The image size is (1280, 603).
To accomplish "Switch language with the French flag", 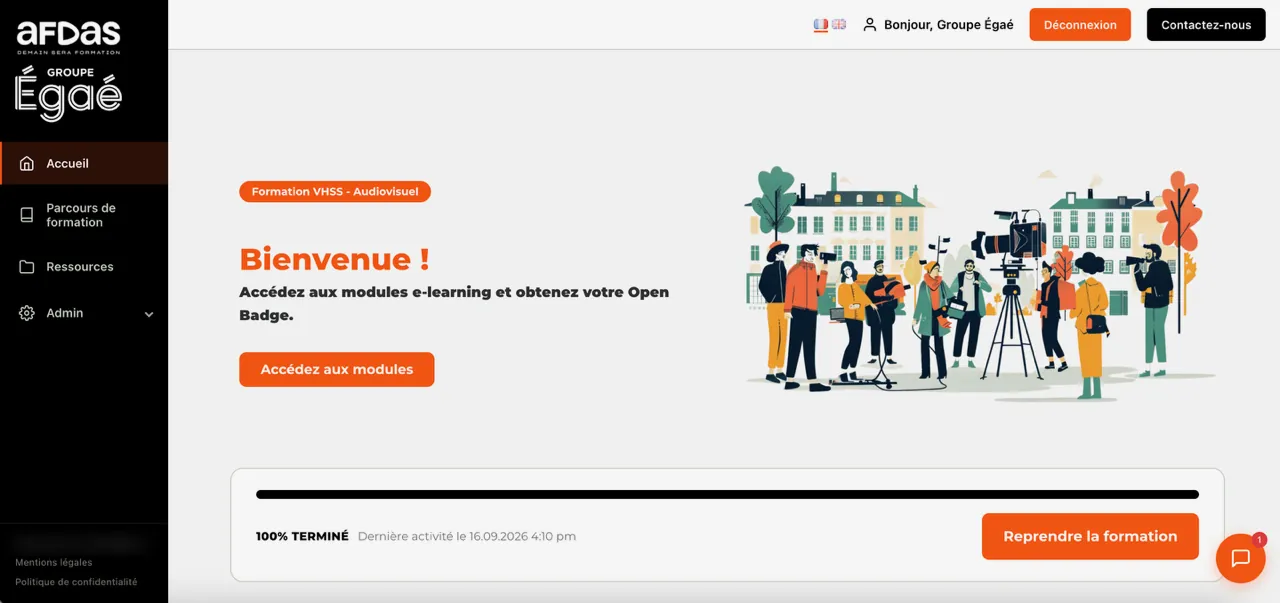I will coord(821,24).
